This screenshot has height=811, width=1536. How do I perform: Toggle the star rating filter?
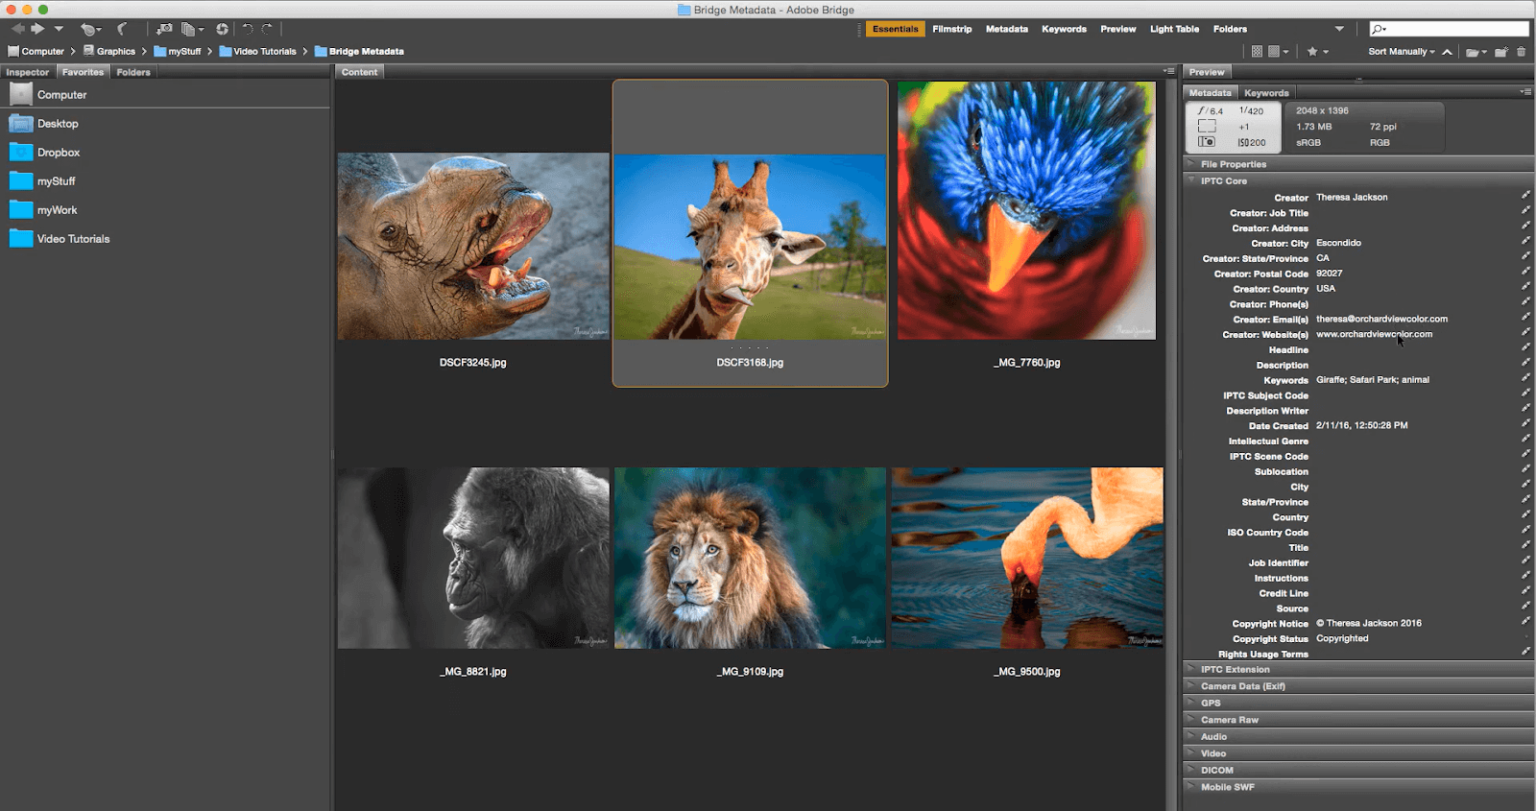1314,52
